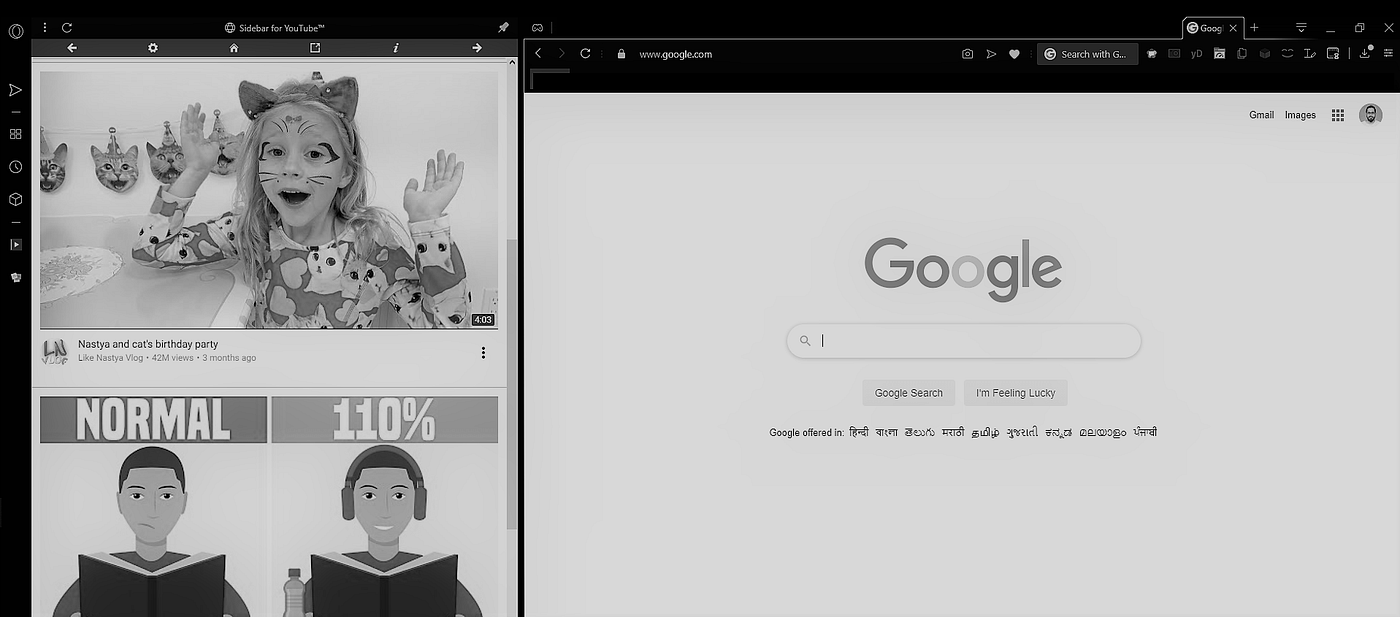Open downloads via the download icon with badge

tap(1364, 54)
